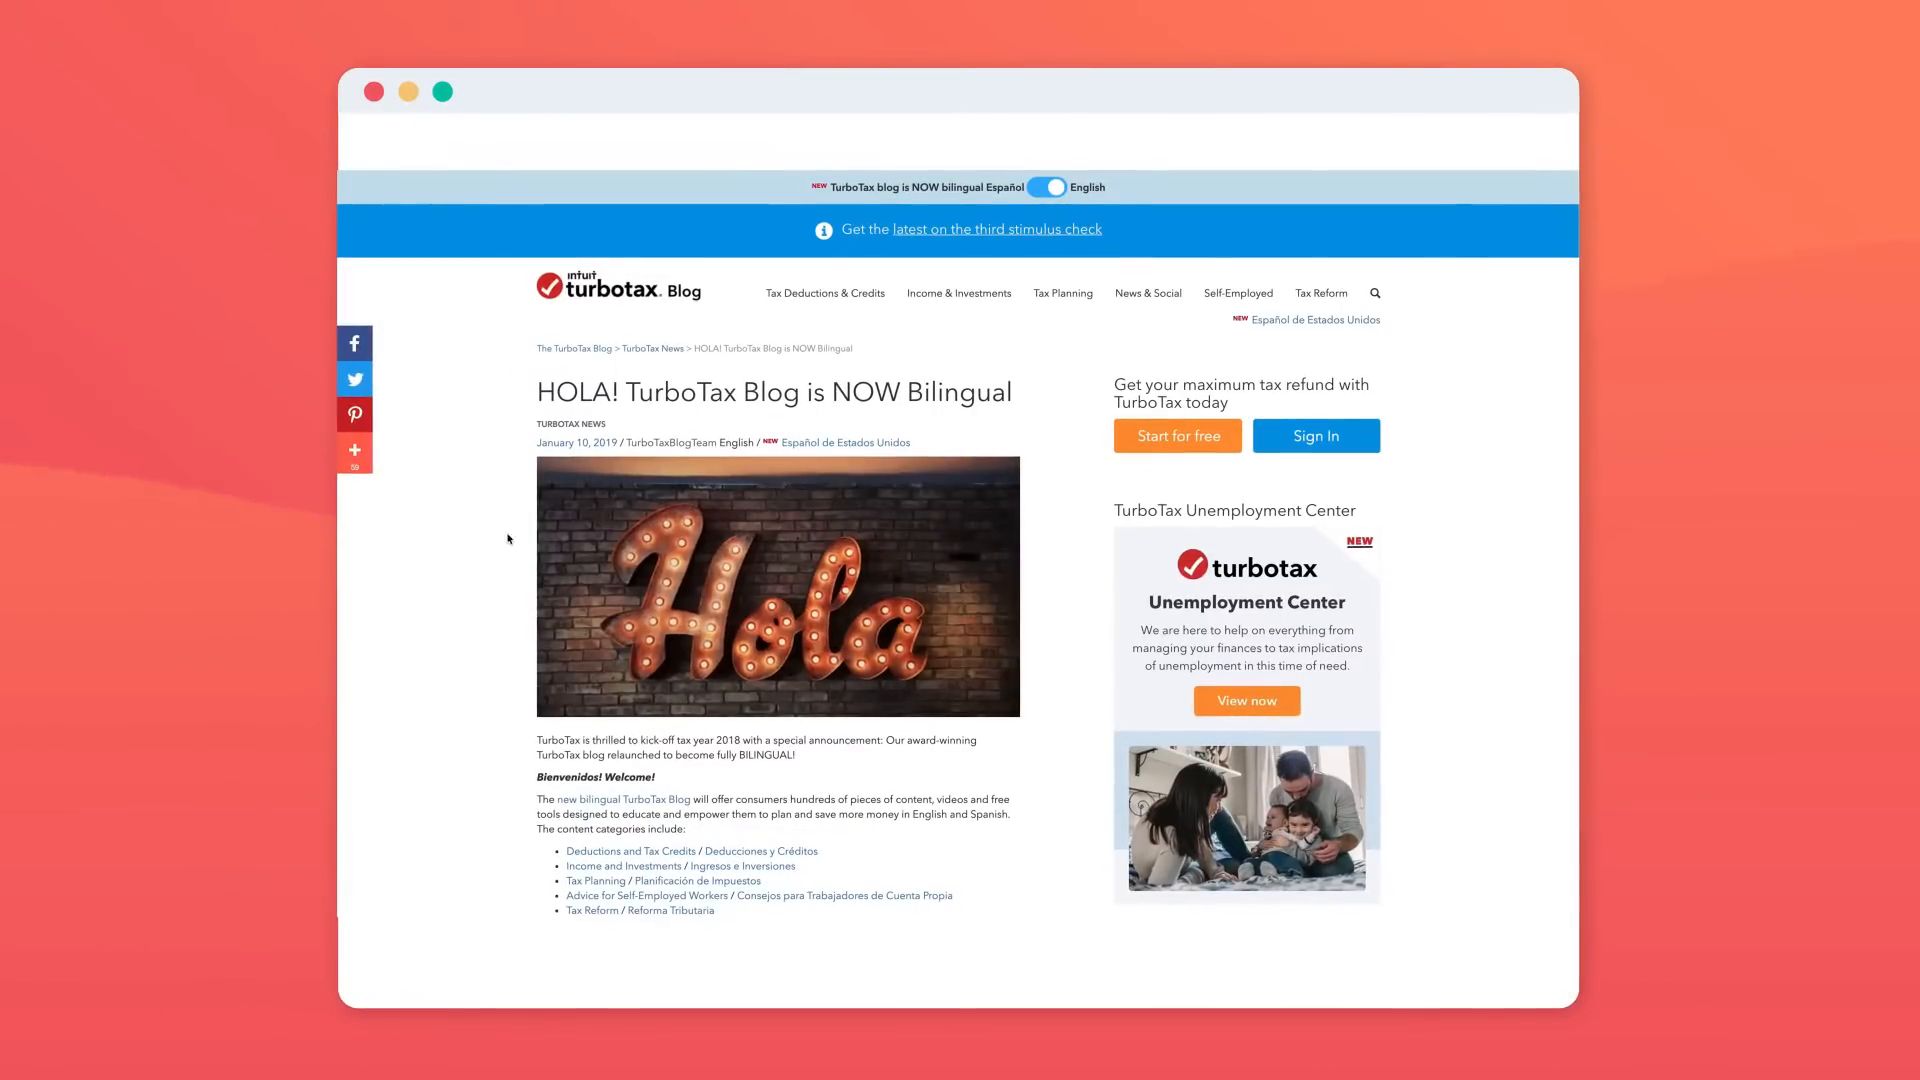The height and width of the screenshot is (1080, 1920).
Task: Open Tax Deductions & Credits menu
Action: (x=825, y=293)
